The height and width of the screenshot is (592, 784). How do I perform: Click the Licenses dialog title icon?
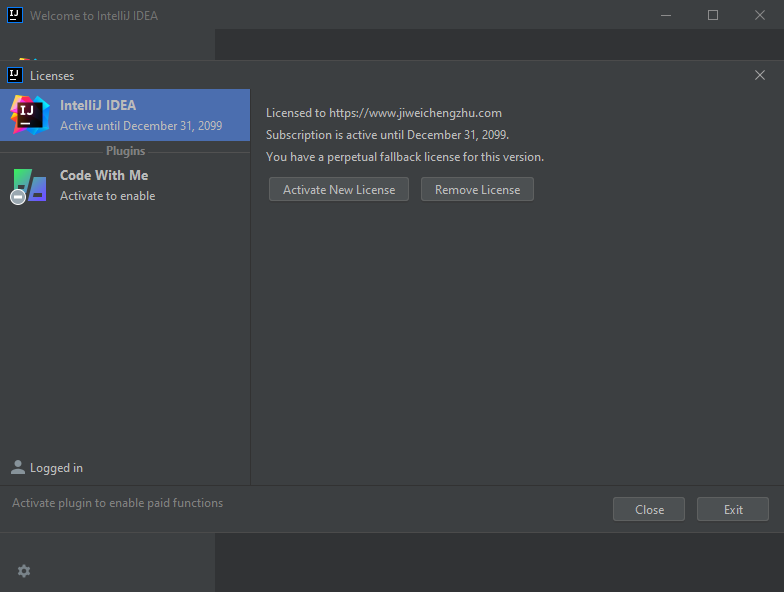point(15,75)
